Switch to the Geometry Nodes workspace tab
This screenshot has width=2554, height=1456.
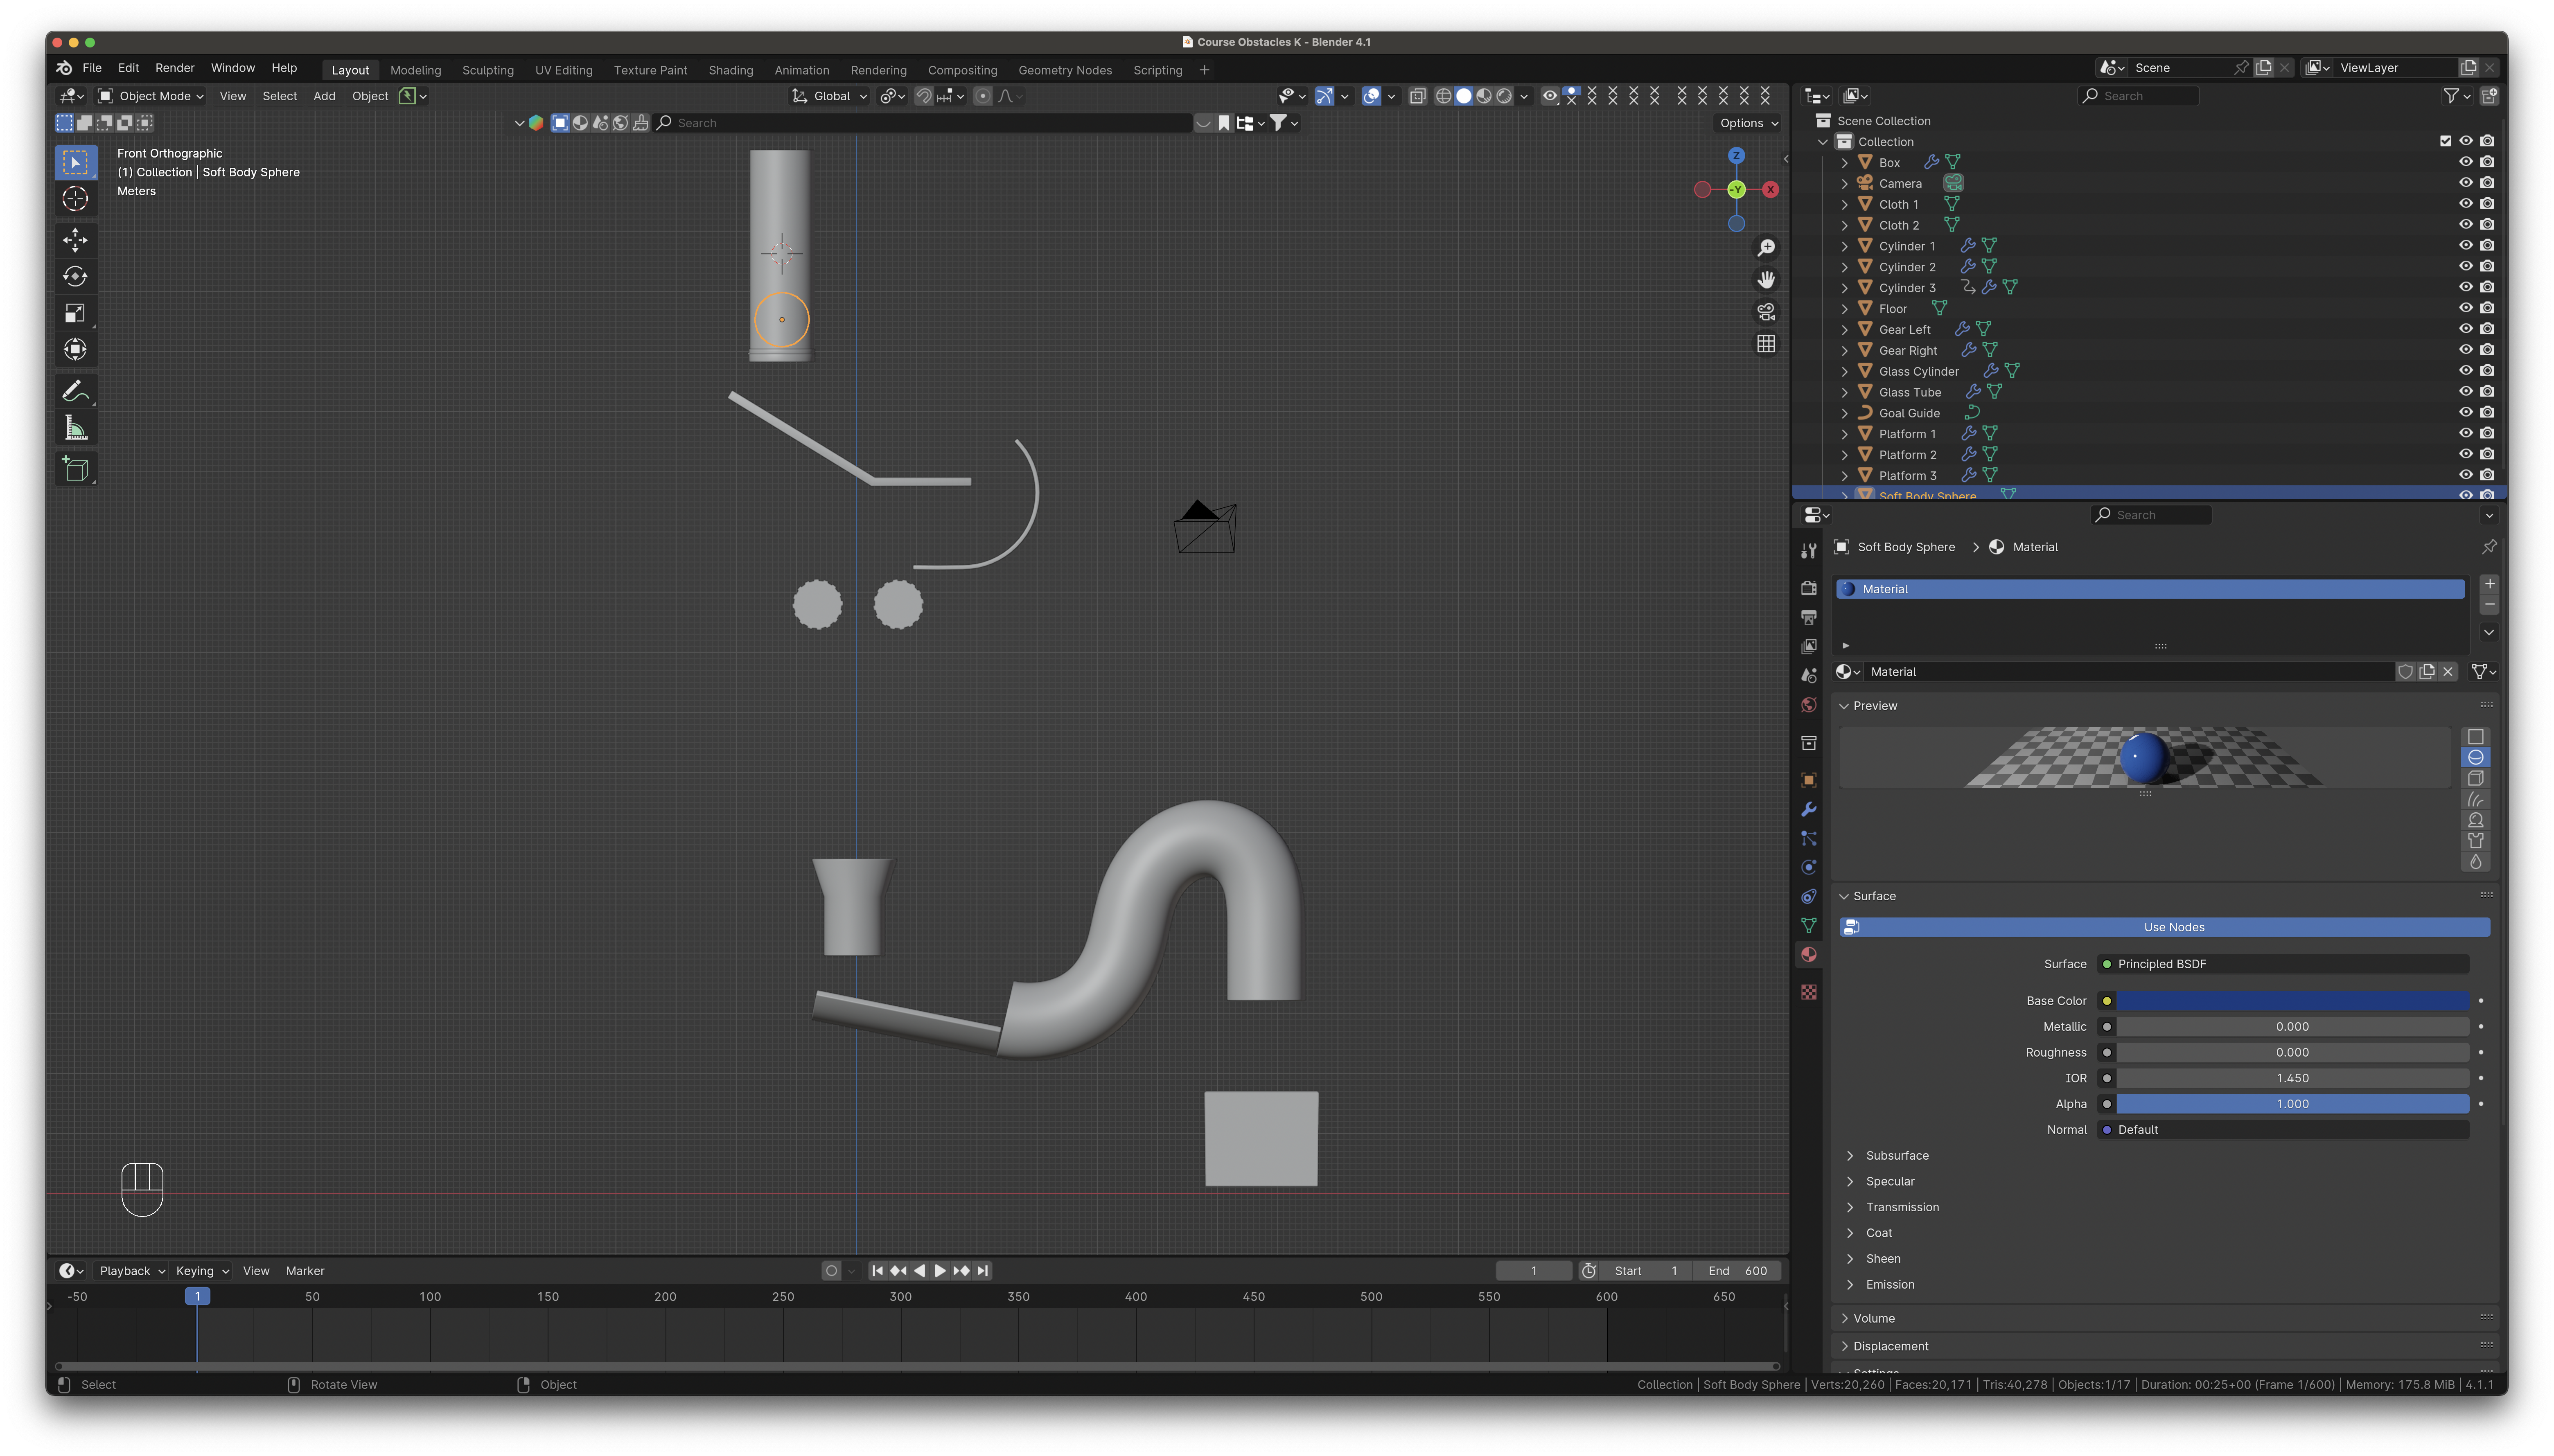click(1065, 70)
